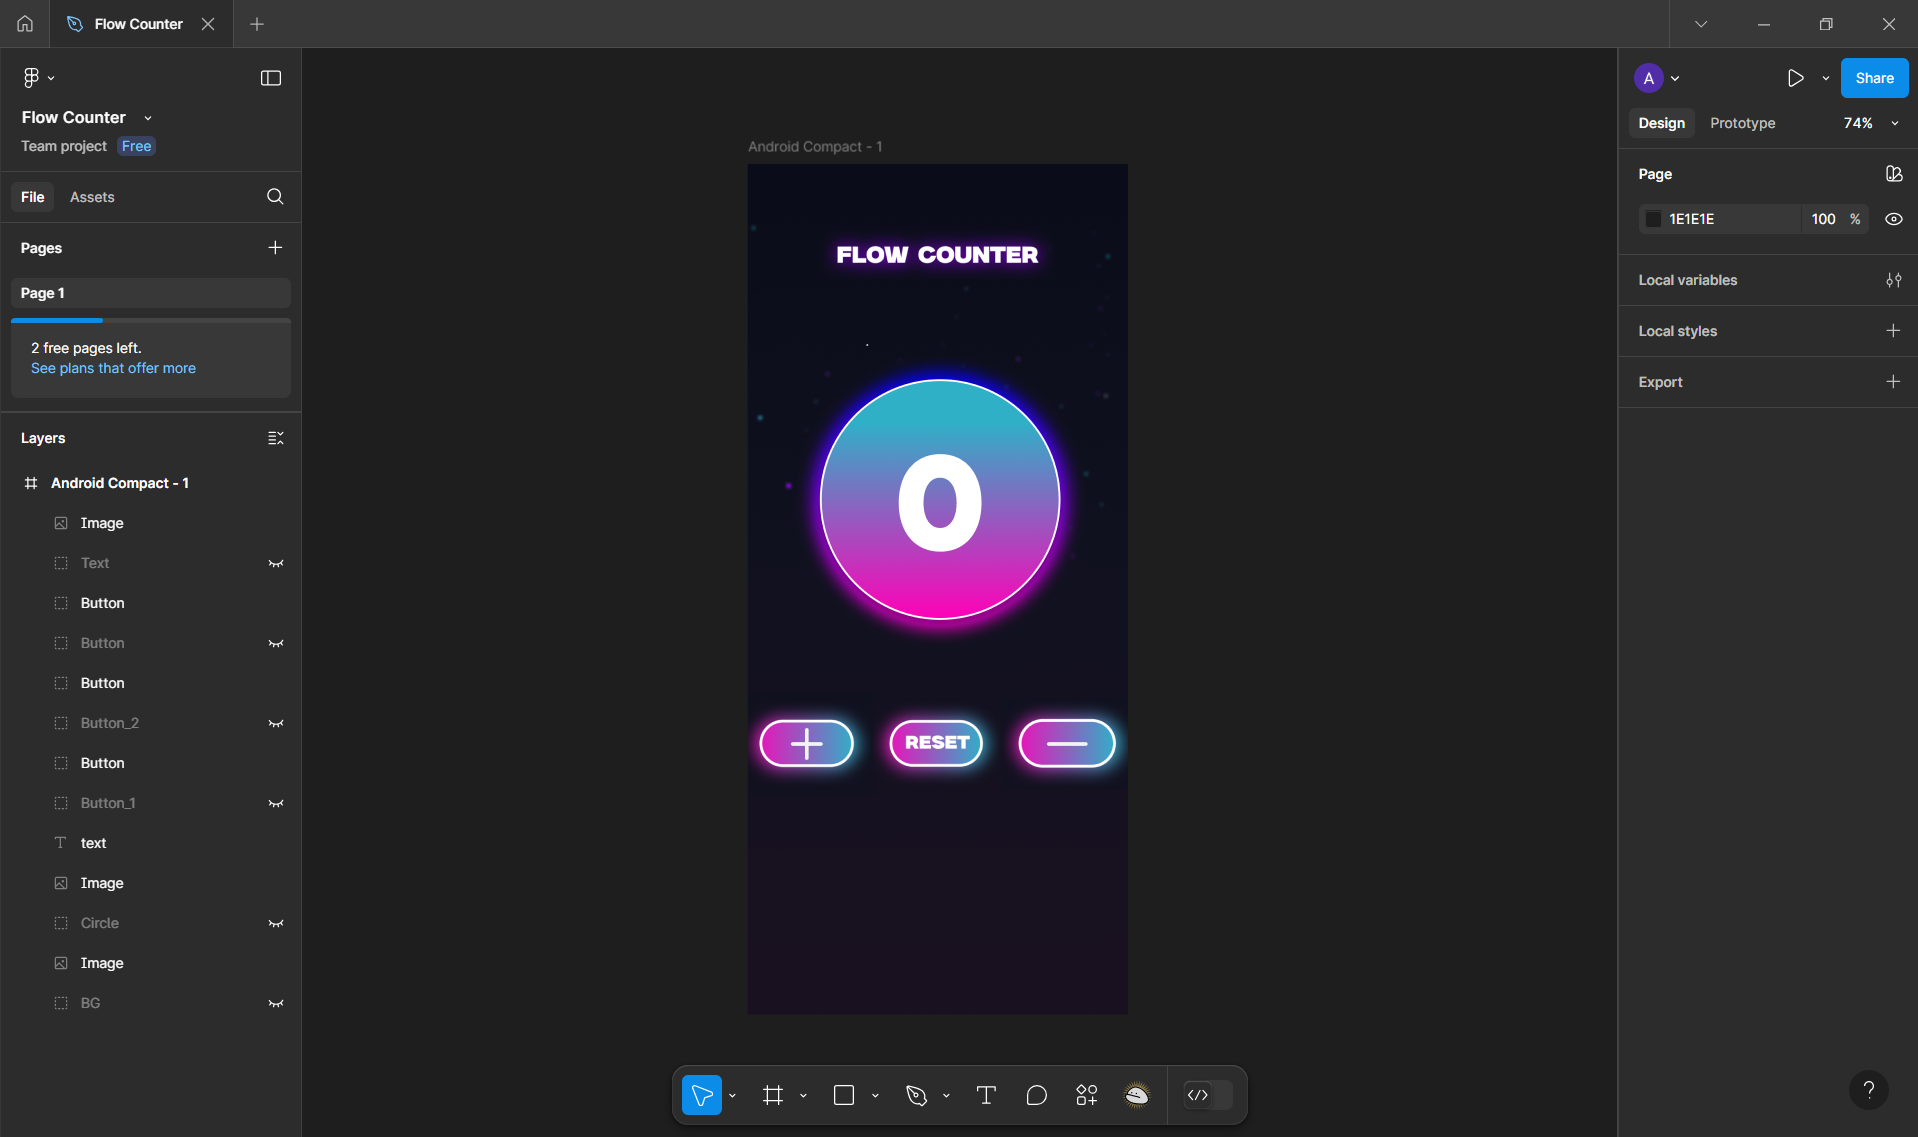This screenshot has width=1918, height=1137.
Task: Click the plus button in the design
Action: (x=807, y=743)
